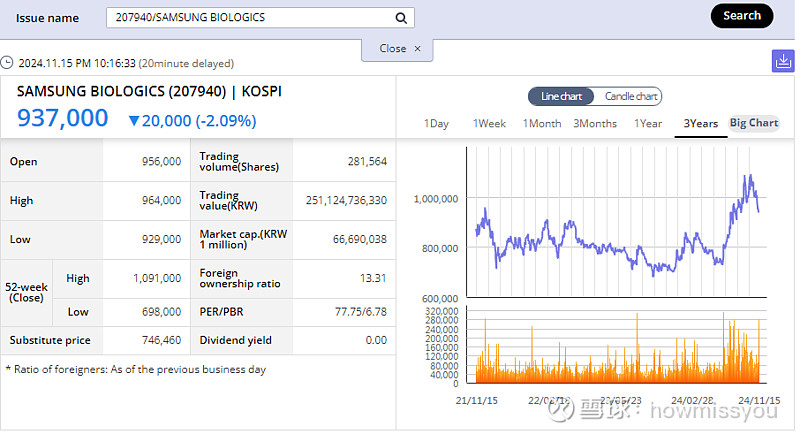Viewport: 800px width, 434px height.
Task: Click the SAMSUNG BIOLOGICS (207940) | KOSPI heading
Action: pos(149,91)
